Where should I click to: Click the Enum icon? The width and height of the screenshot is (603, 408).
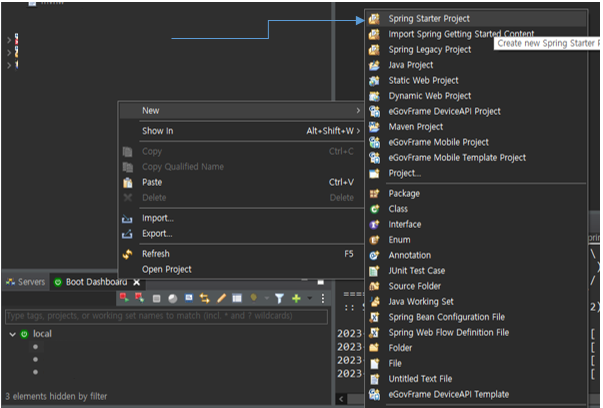point(374,240)
